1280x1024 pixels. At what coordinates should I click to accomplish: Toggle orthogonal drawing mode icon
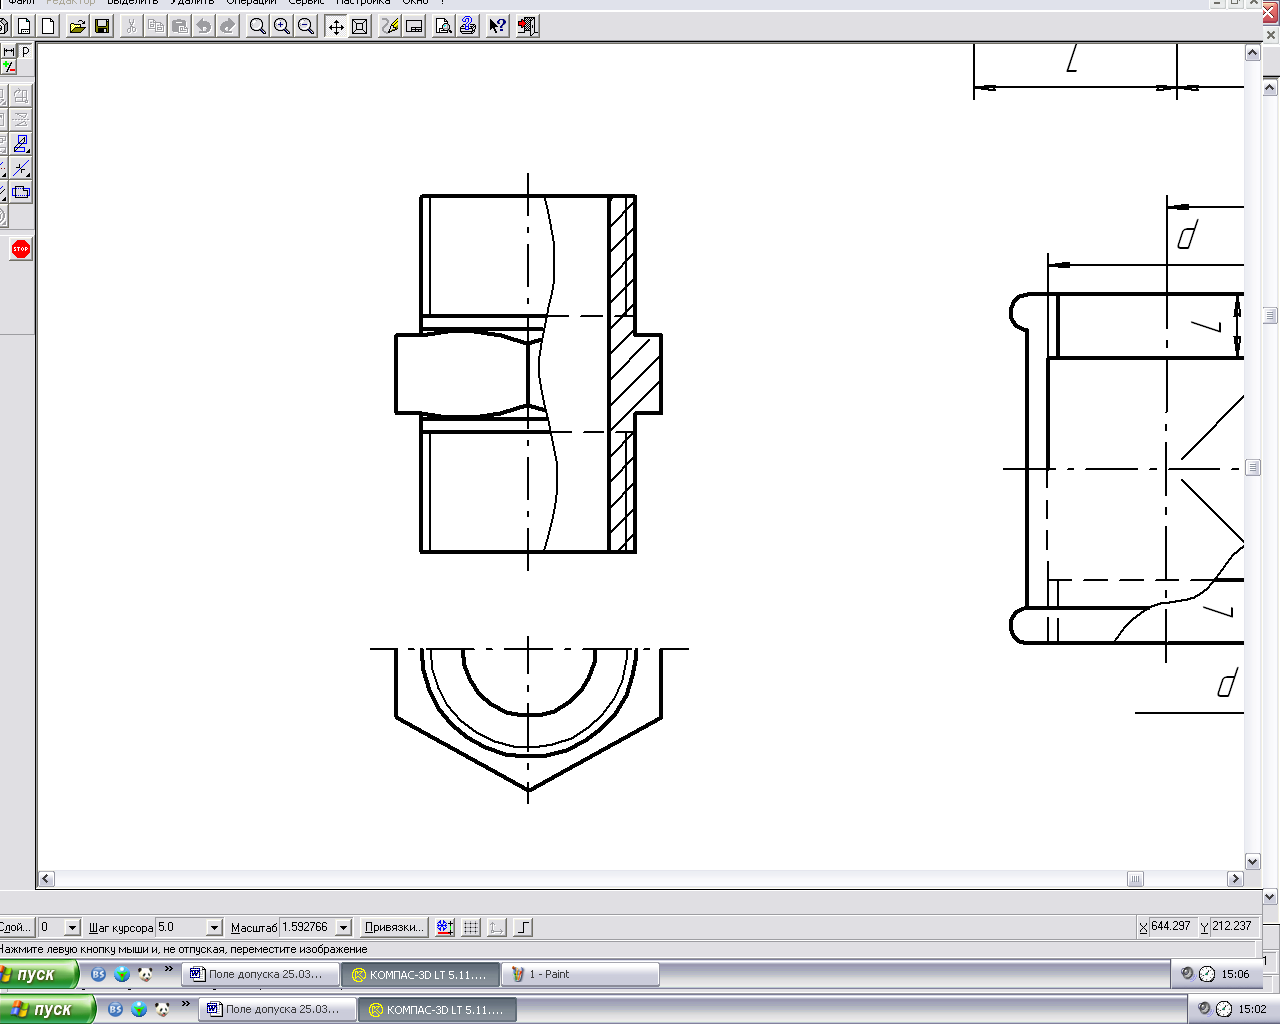coord(523,928)
